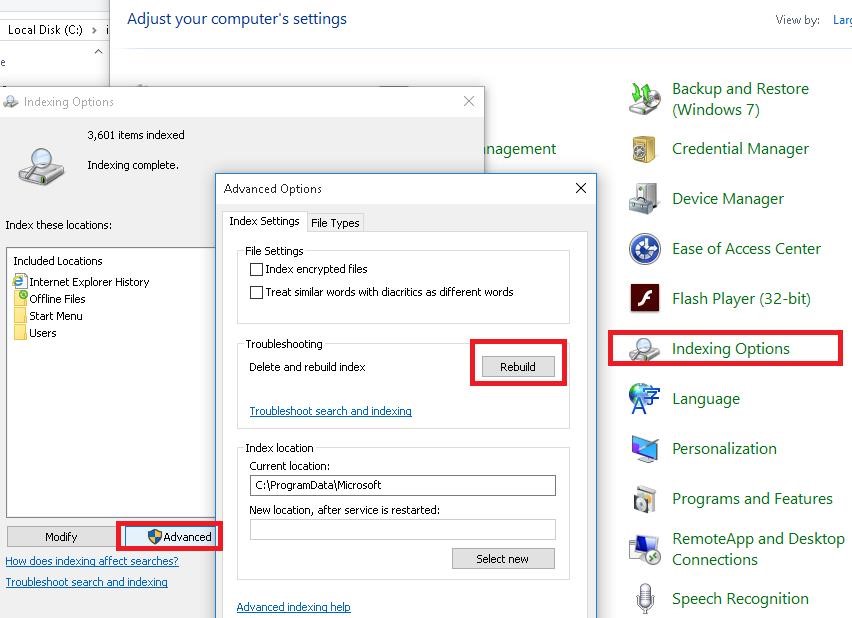Image resolution: width=852 pixels, height=618 pixels.
Task: Open the Flash Player icon
Action: pyautogui.click(x=644, y=299)
